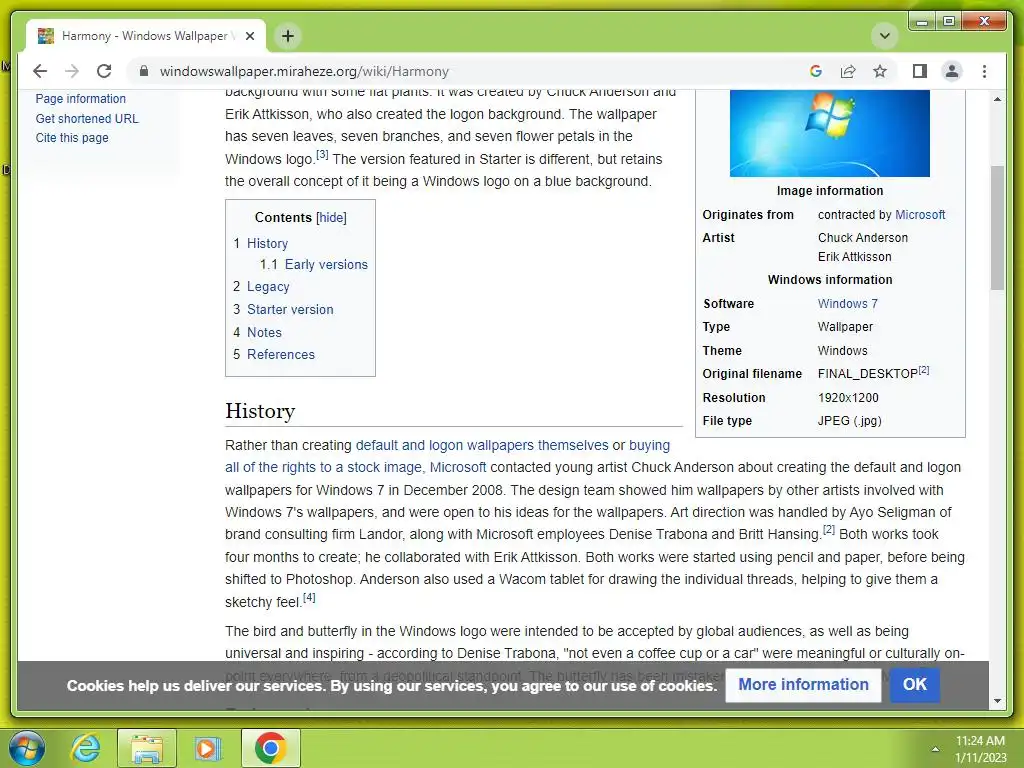The width and height of the screenshot is (1024, 768).
Task: Open footnote [3] after Windows logo
Action: pyautogui.click(x=322, y=155)
